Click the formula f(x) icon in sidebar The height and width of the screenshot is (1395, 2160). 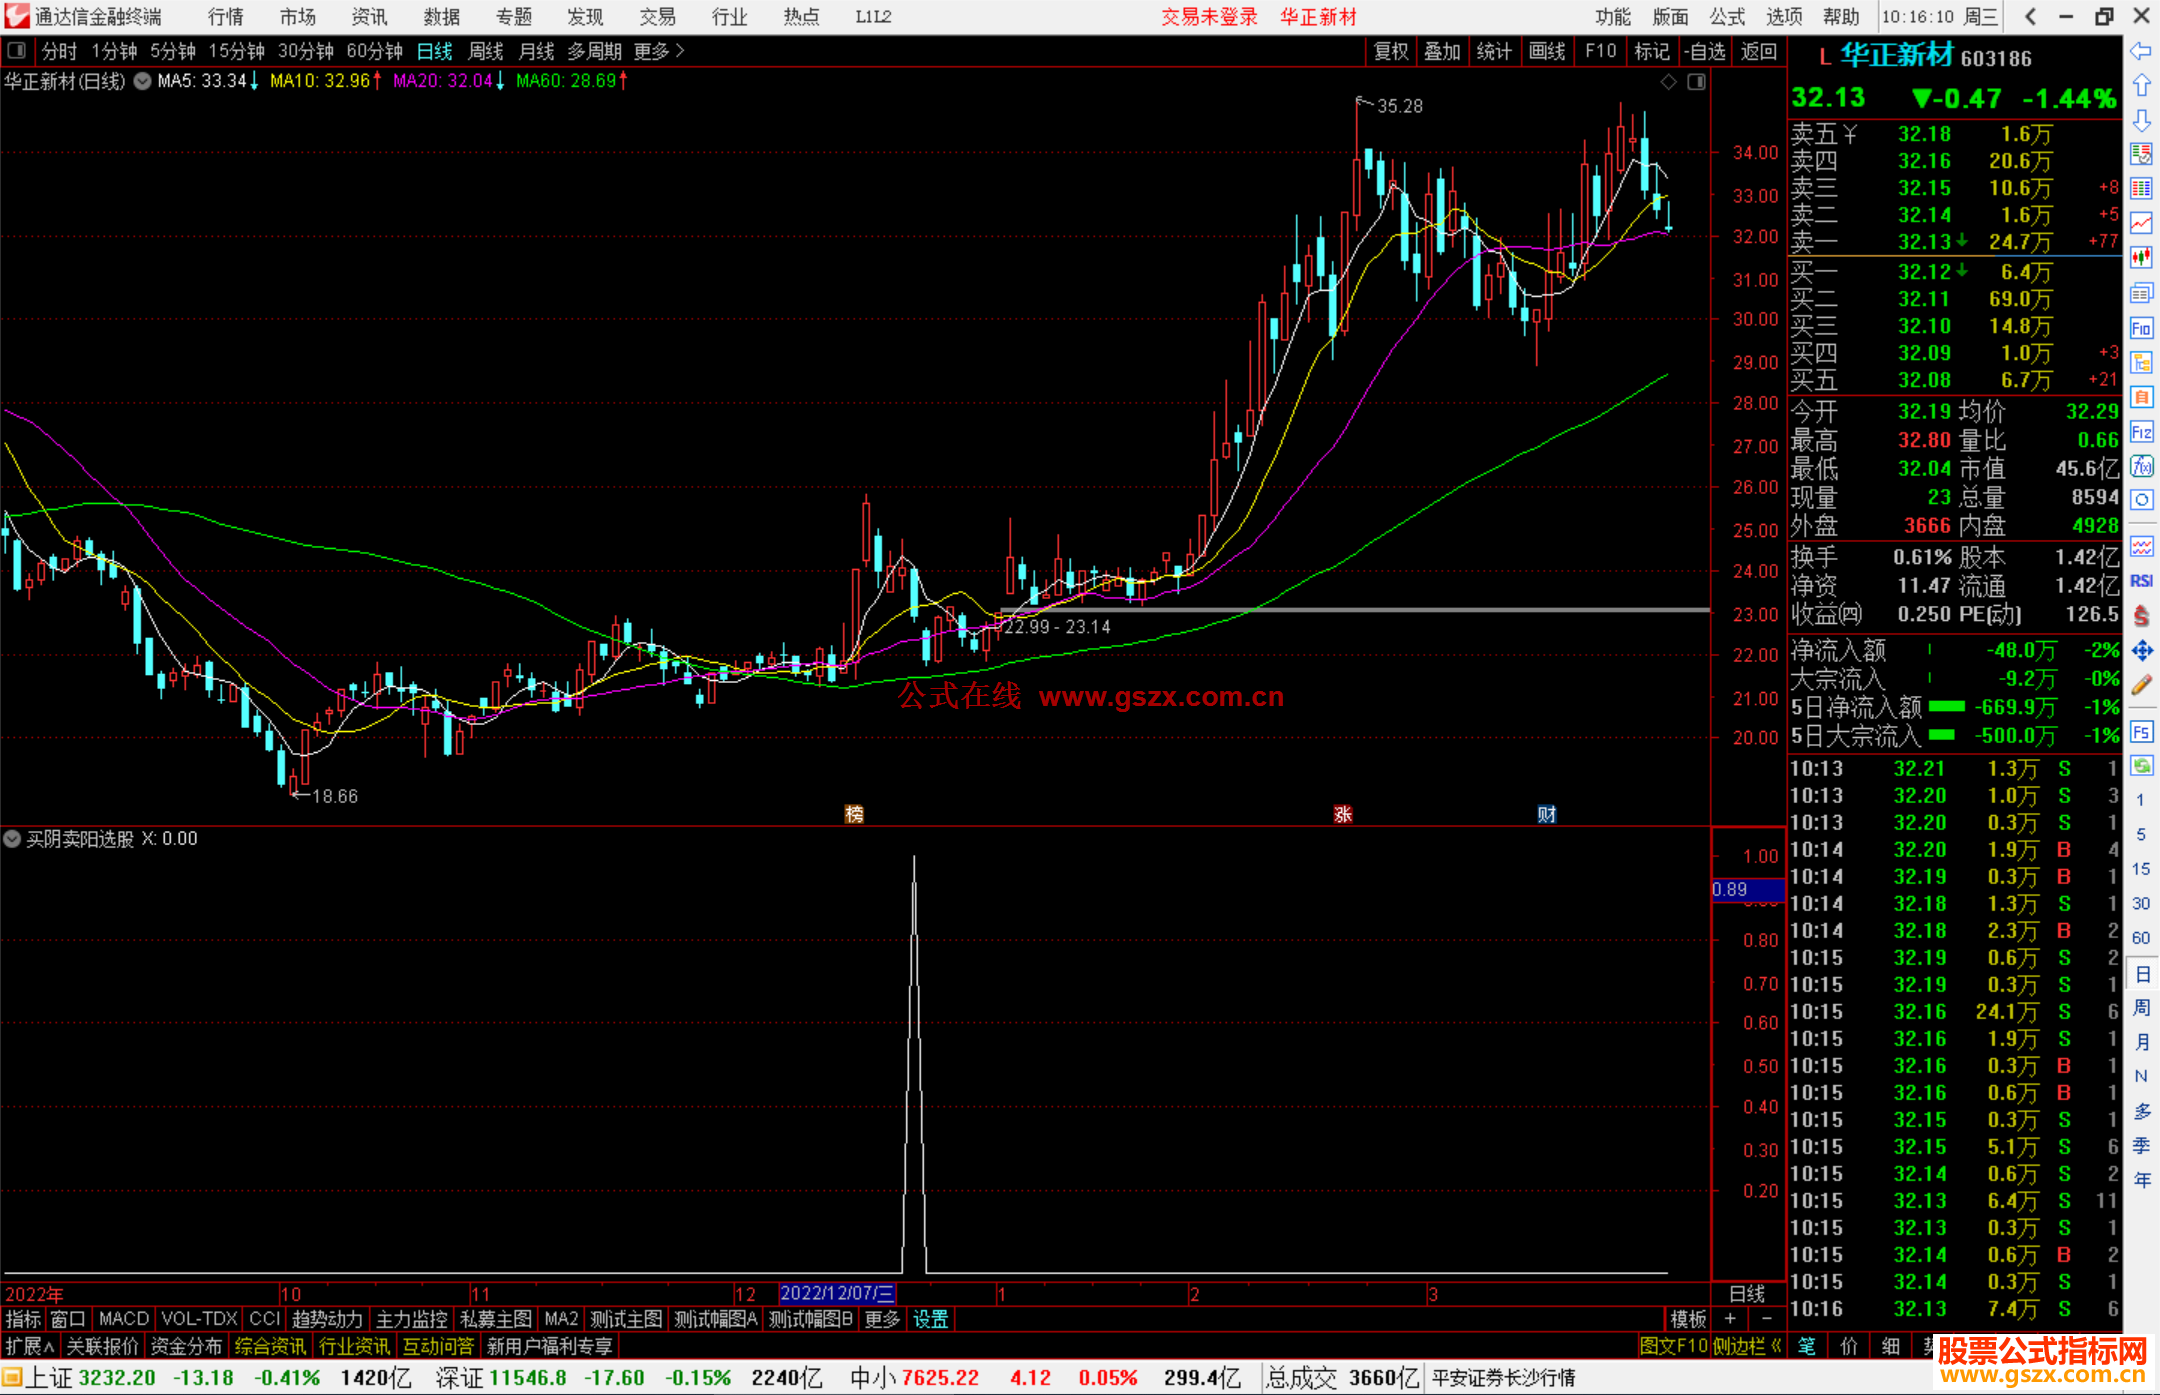coord(2141,466)
